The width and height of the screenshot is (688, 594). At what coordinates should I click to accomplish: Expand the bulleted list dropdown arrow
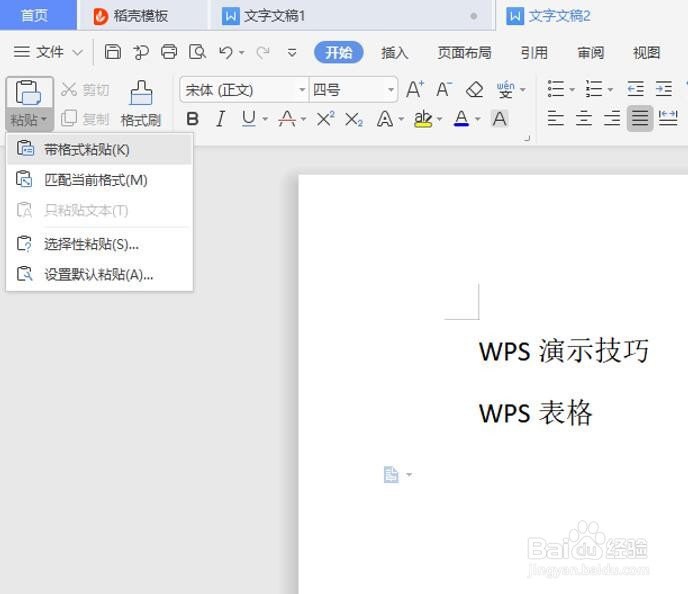coord(572,89)
